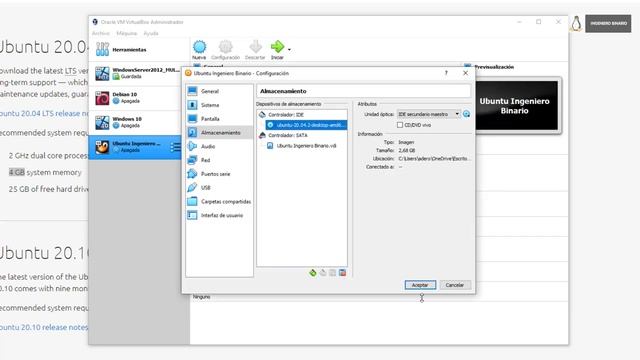Click the Nueva machine toolbar icon
640x360 pixels.
pos(200,47)
